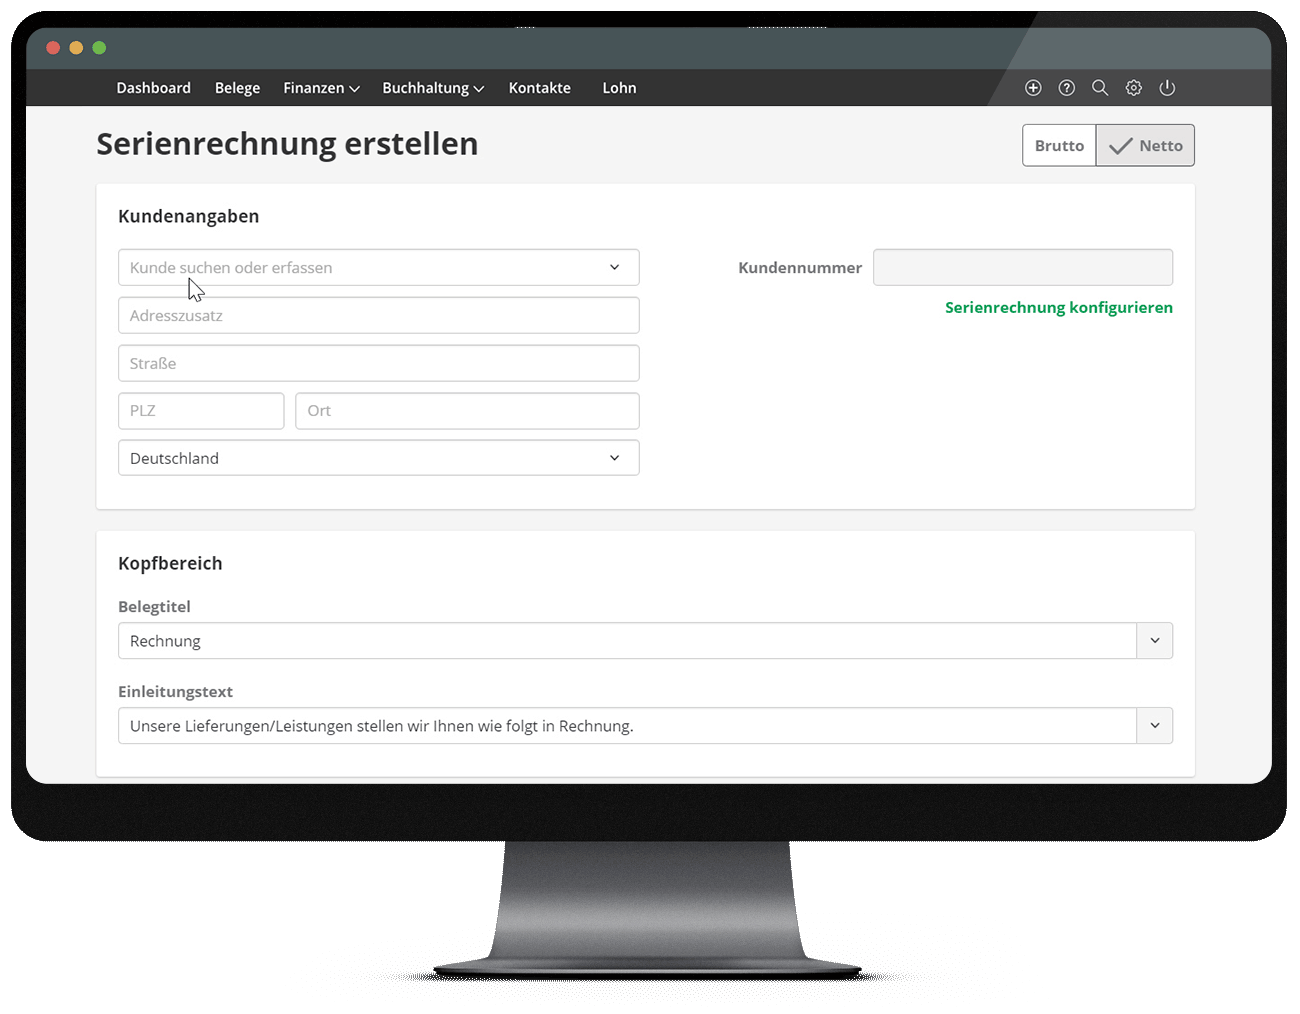Image resolution: width=1300 pixels, height=1014 pixels.
Task: Switch pricing mode to Brutto
Action: (x=1059, y=146)
